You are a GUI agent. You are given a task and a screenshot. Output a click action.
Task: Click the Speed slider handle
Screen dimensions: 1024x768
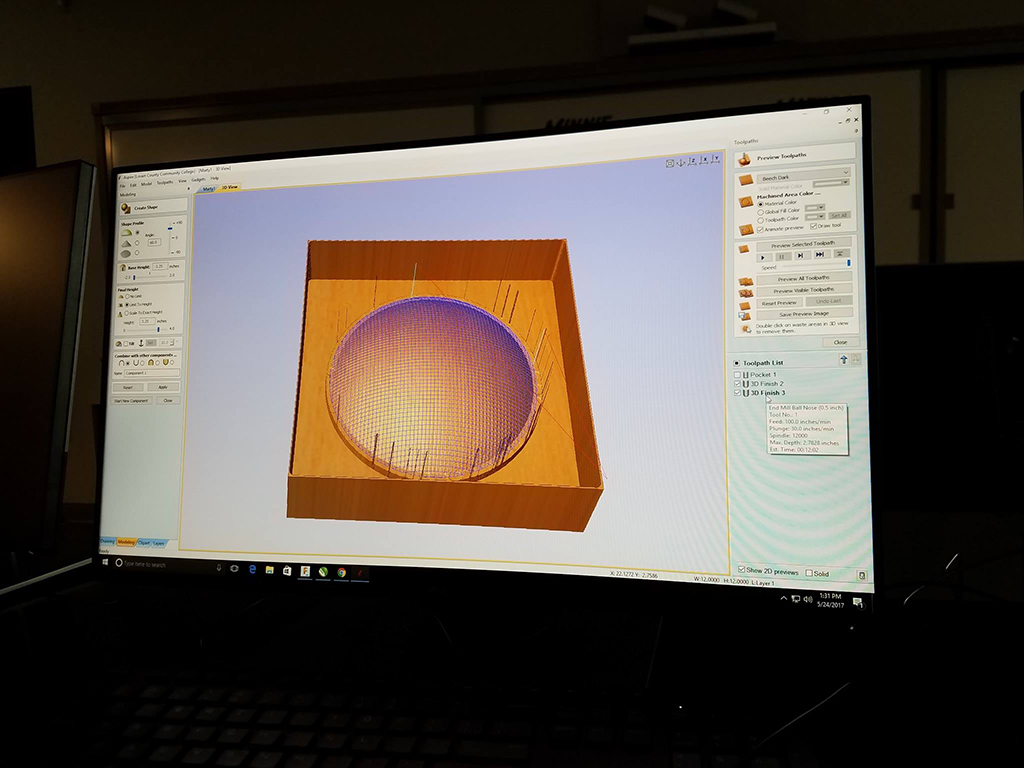click(x=849, y=263)
